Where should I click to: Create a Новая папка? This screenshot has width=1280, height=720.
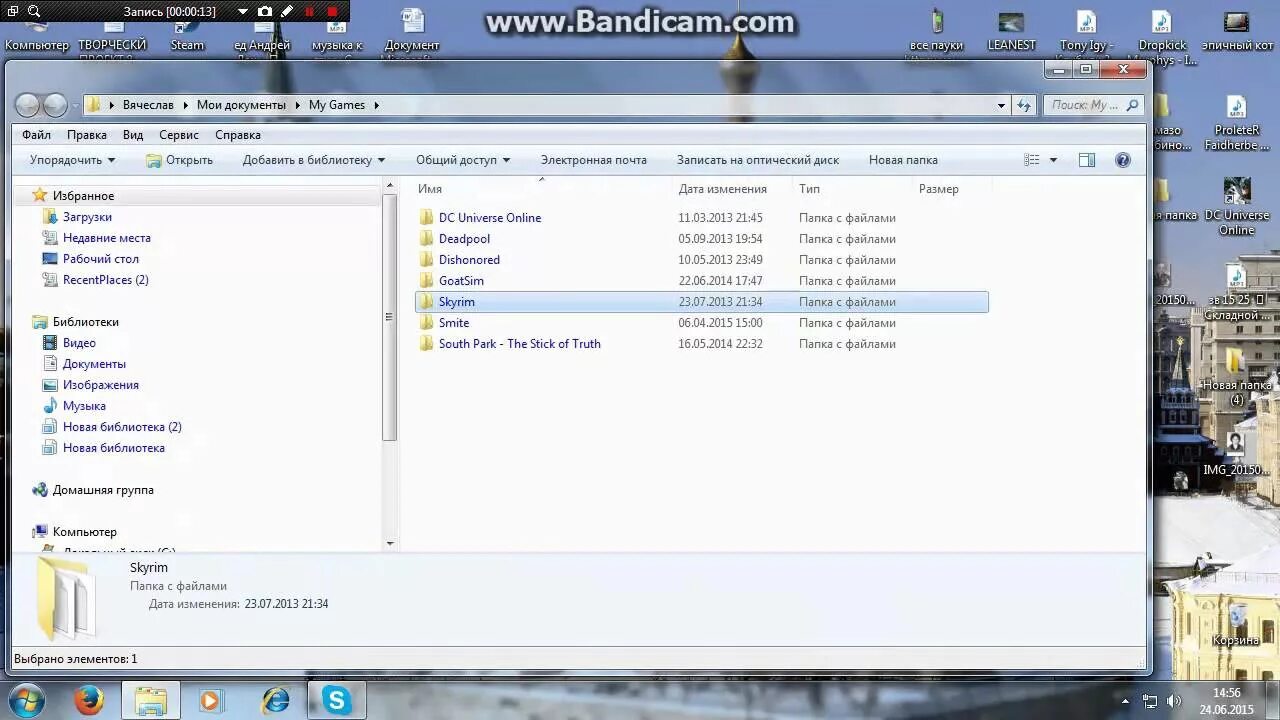(903, 160)
